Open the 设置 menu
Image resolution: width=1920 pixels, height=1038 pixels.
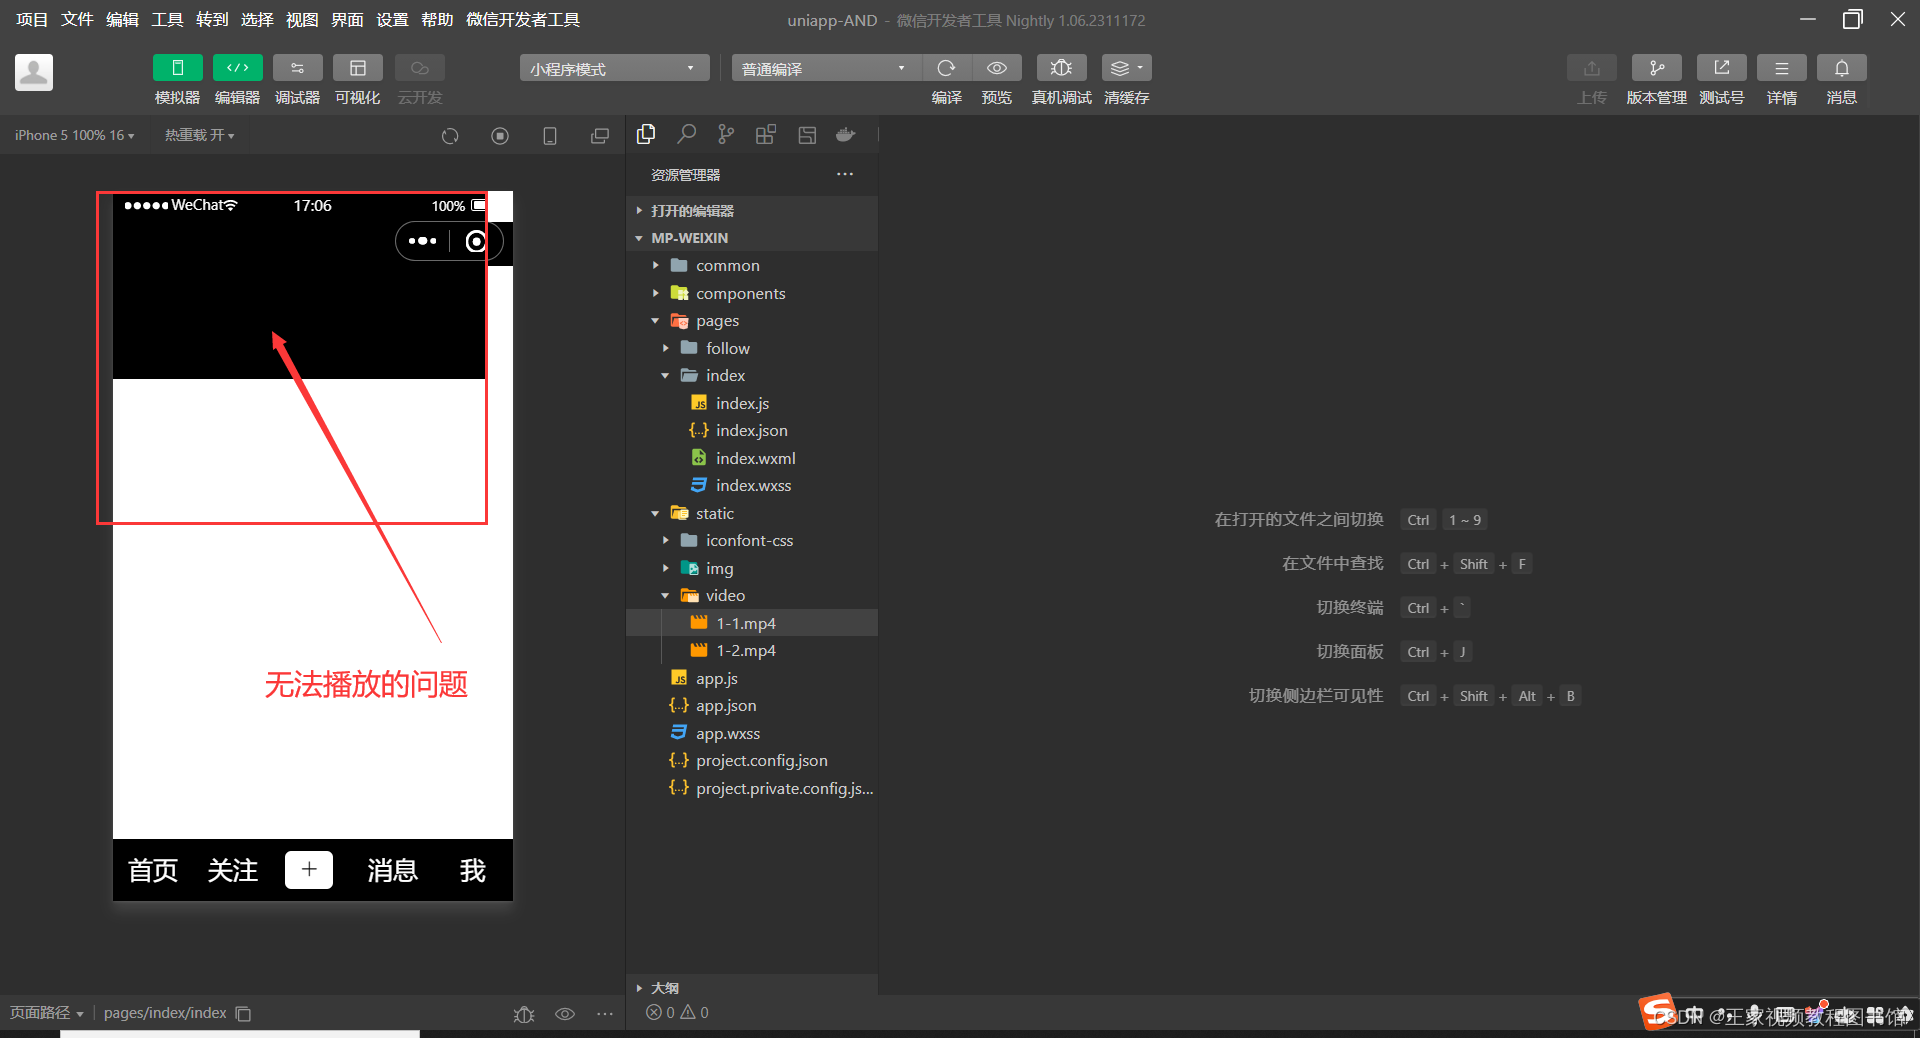tap(392, 19)
